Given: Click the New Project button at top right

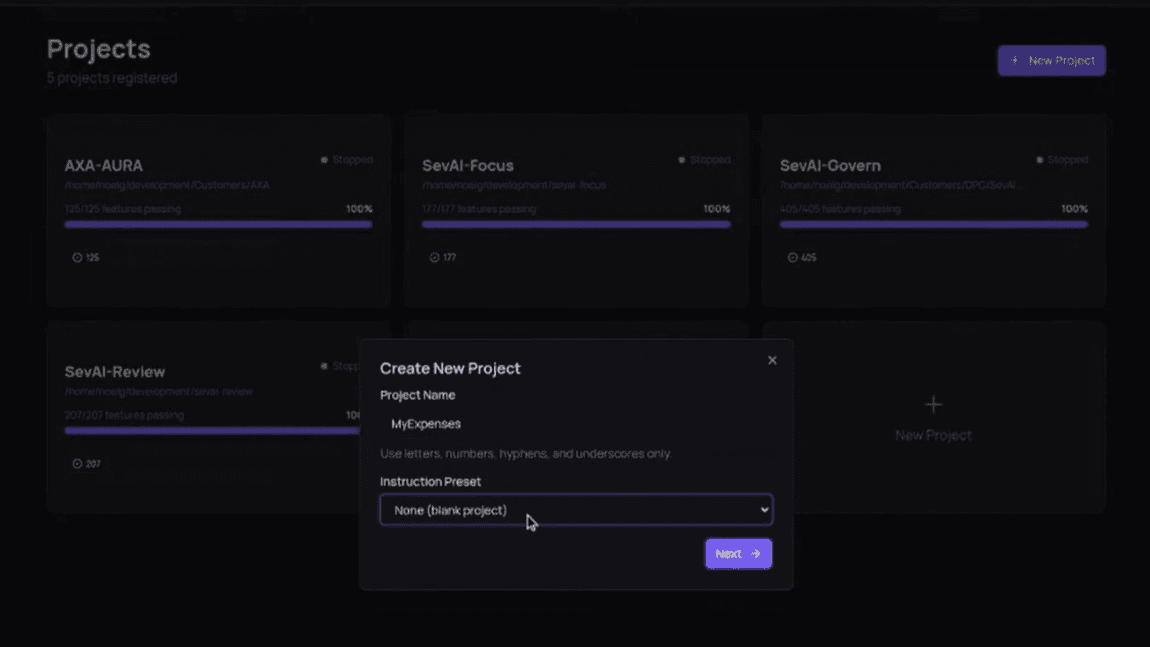Looking at the screenshot, I should (1051, 60).
